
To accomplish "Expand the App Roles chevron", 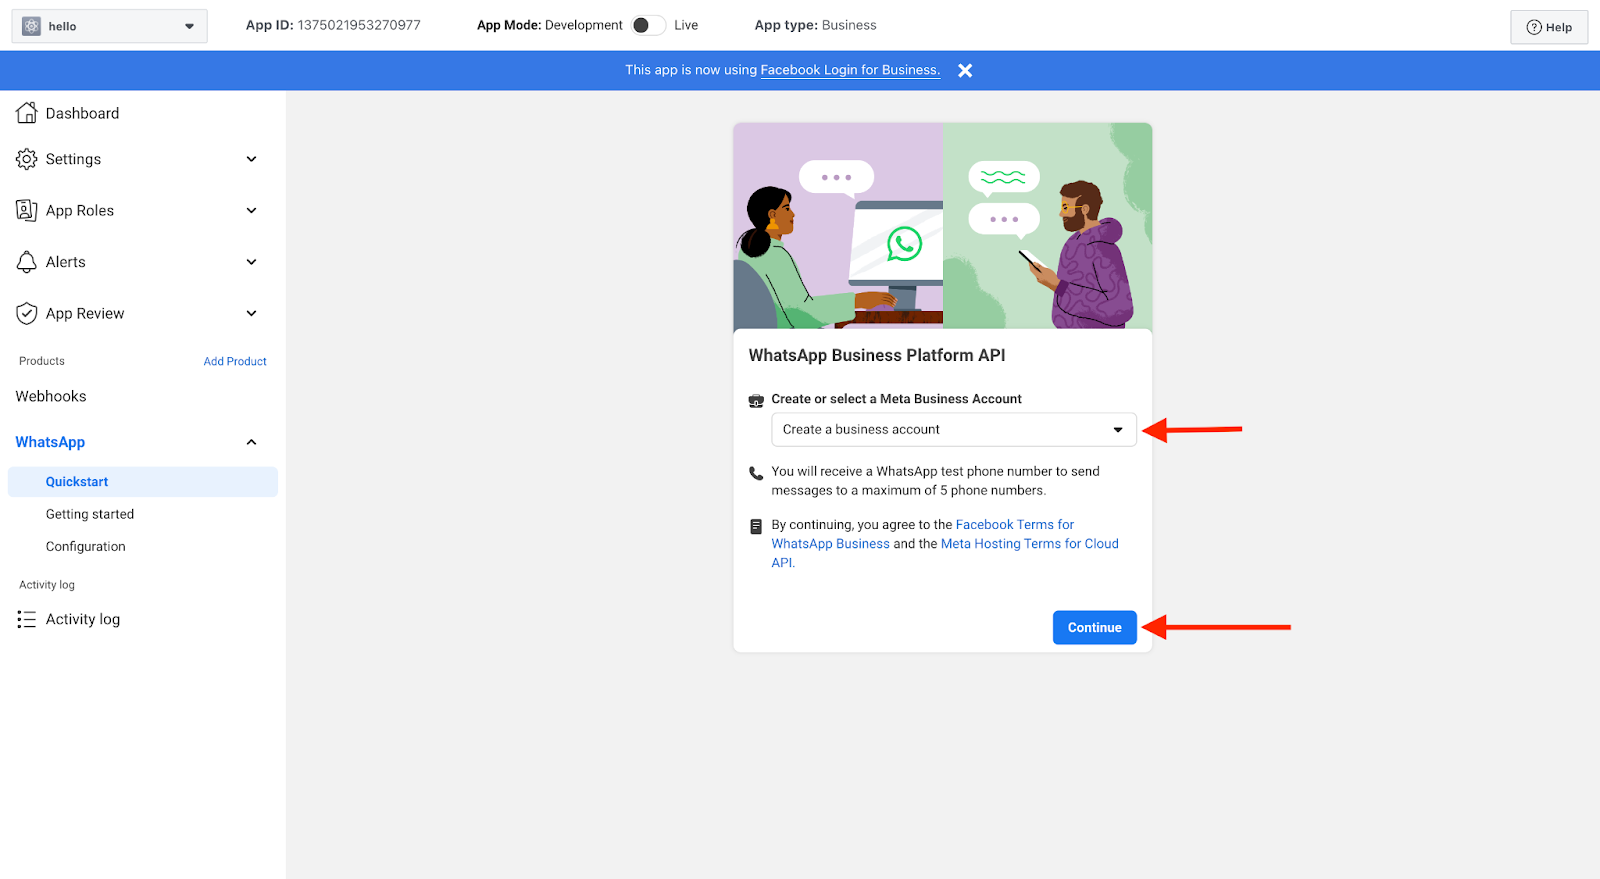I will (252, 210).
